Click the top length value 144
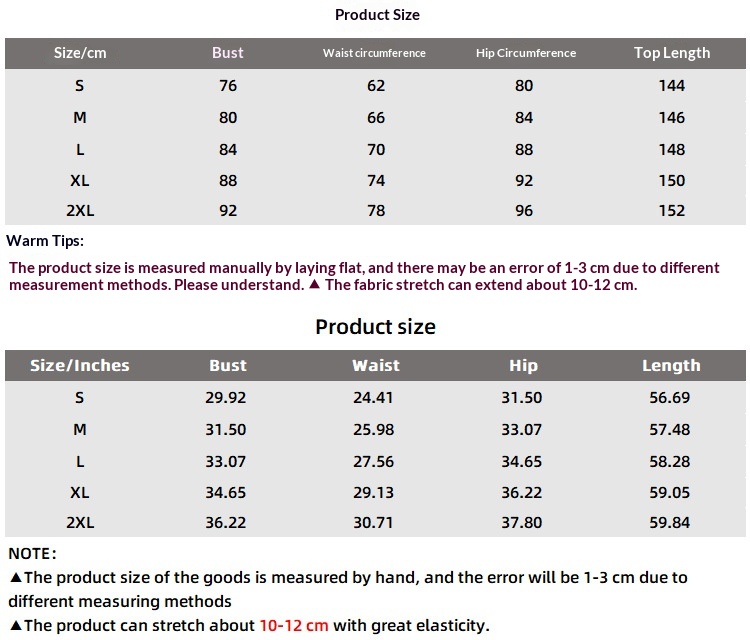This screenshot has height=640, width=750. tap(672, 86)
